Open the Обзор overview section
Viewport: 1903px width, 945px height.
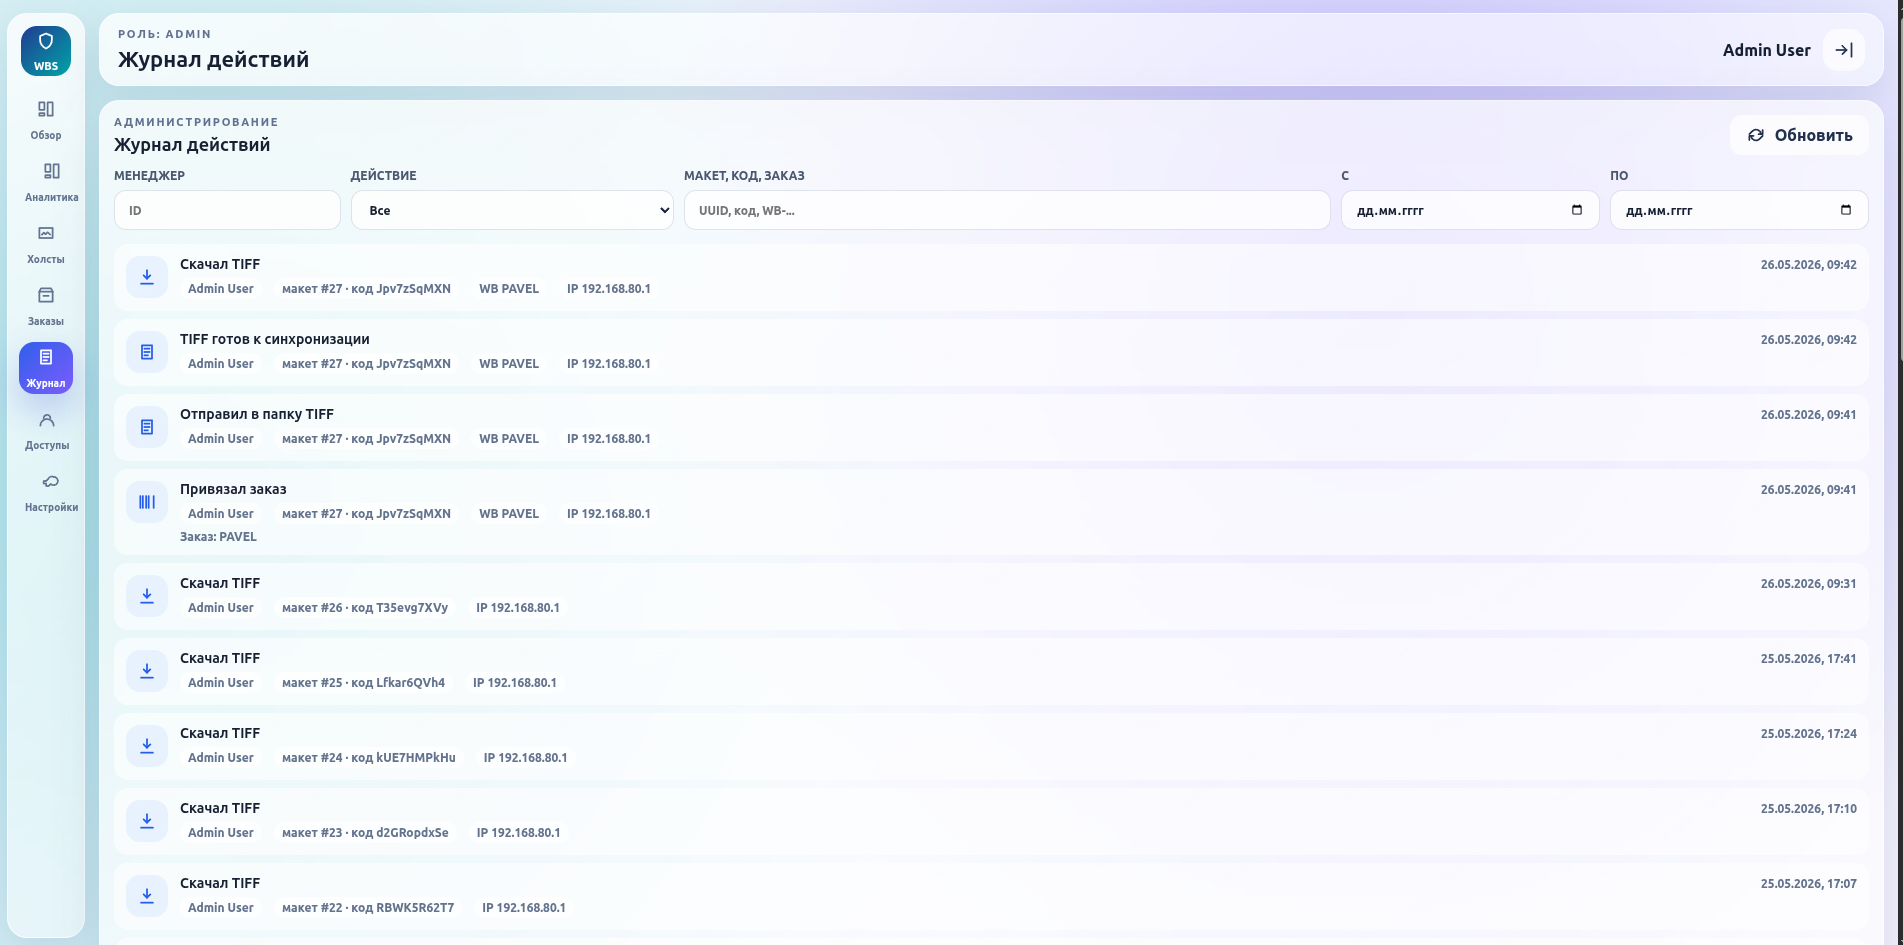pyautogui.click(x=46, y=120)
